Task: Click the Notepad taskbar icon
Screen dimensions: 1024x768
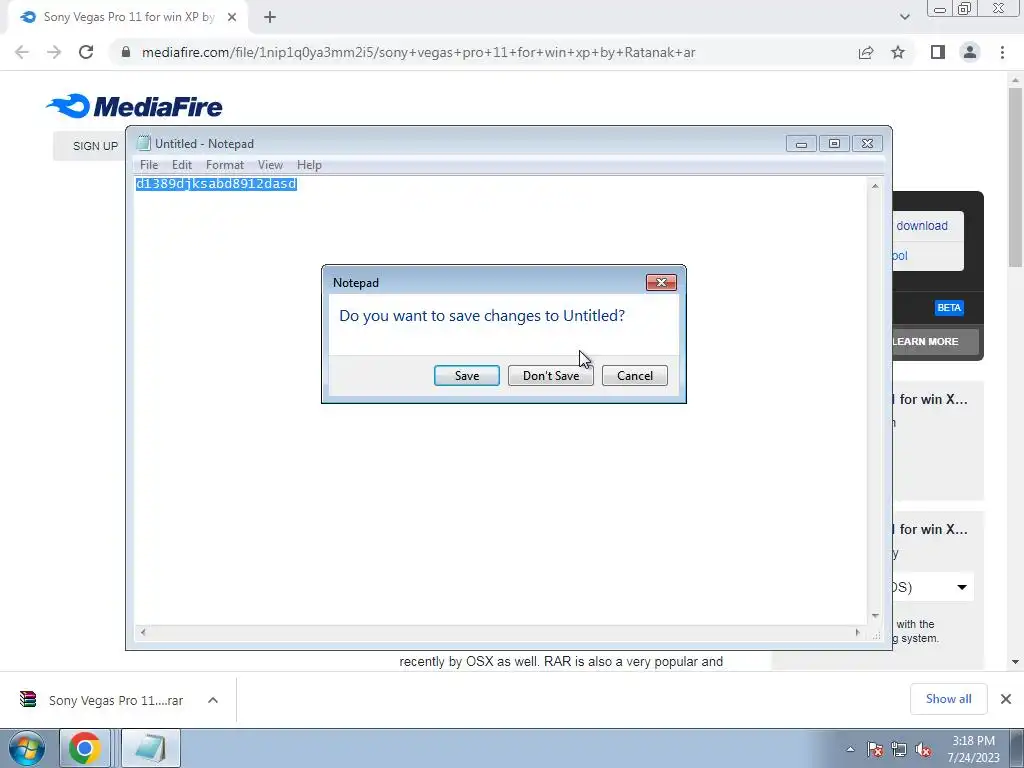Action: pos(151,748)
